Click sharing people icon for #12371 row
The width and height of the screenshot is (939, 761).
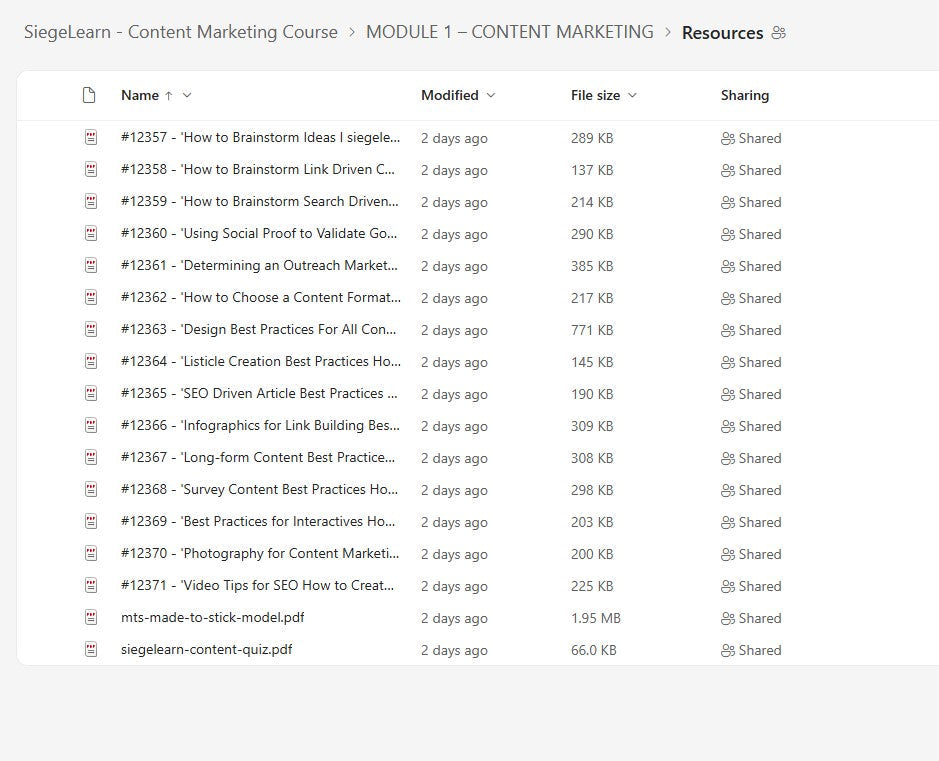click(728, 587)
